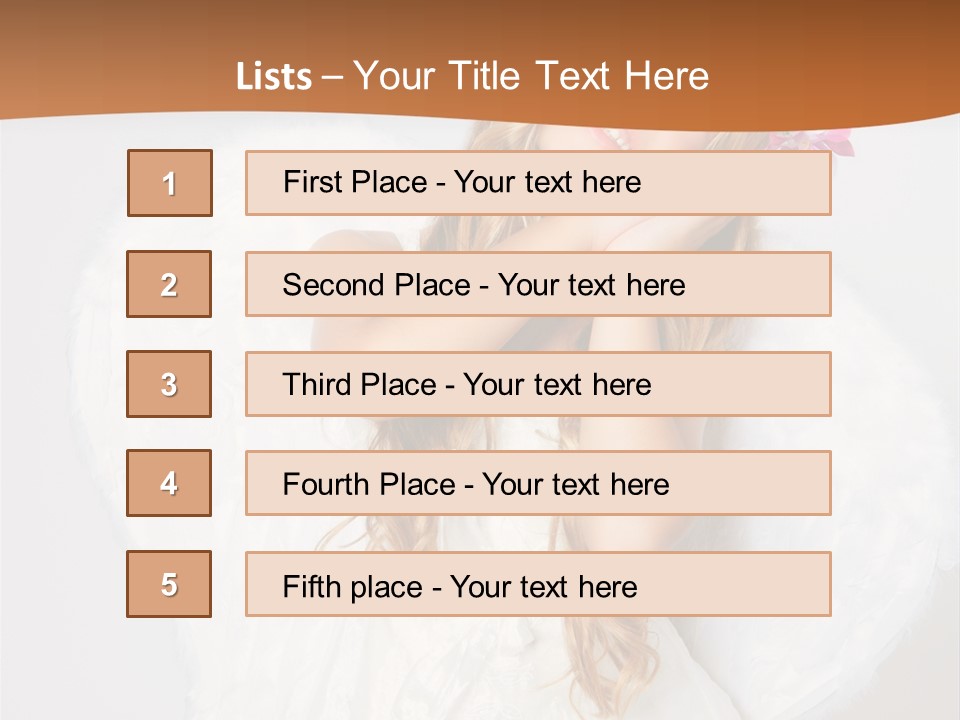Click the number 1 box
Viewport: 960px width, 720px height.
pyautogui.click(x=170, y=183)
